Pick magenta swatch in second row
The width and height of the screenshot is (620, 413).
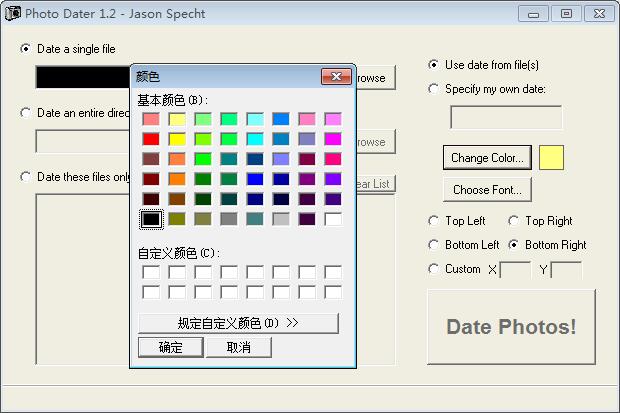click(x=333, y=139)
